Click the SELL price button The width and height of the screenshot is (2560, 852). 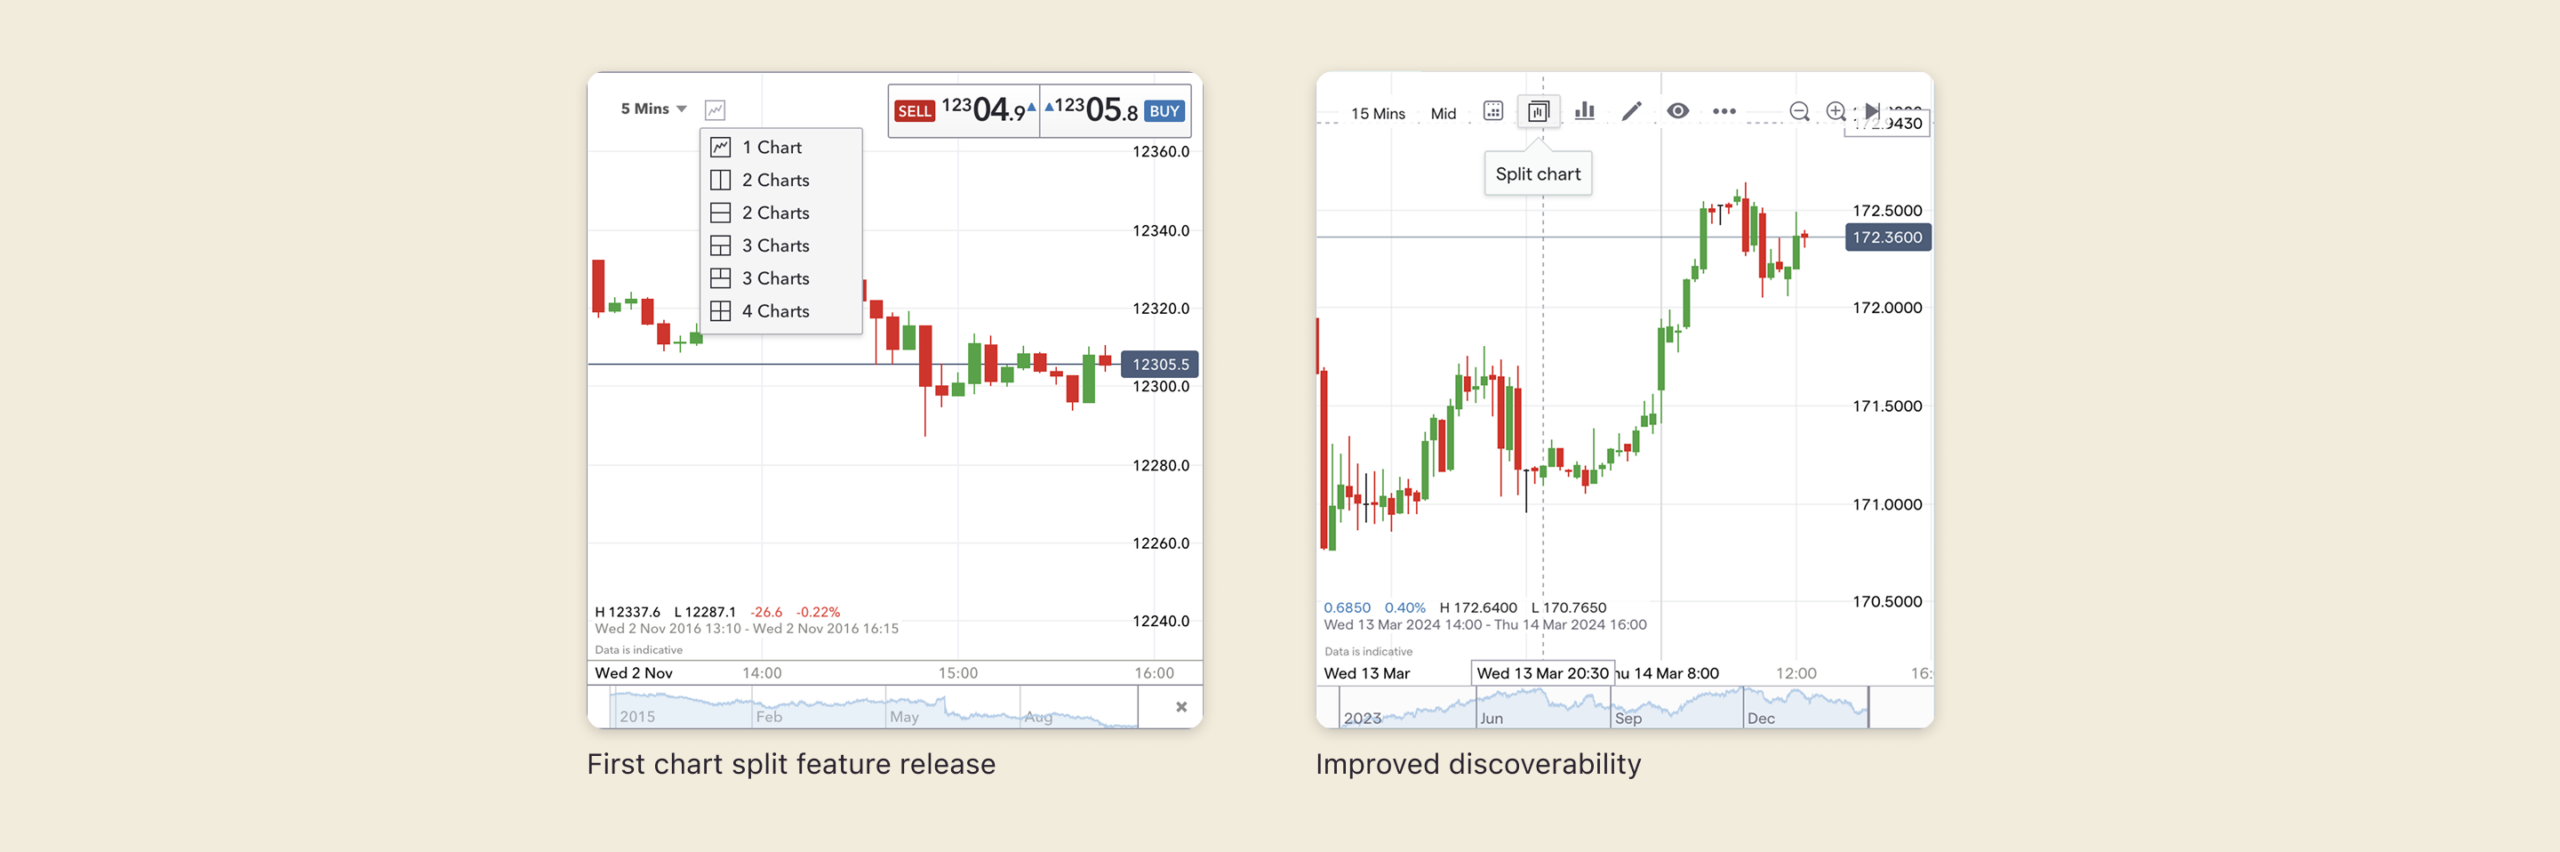[964, 110]
